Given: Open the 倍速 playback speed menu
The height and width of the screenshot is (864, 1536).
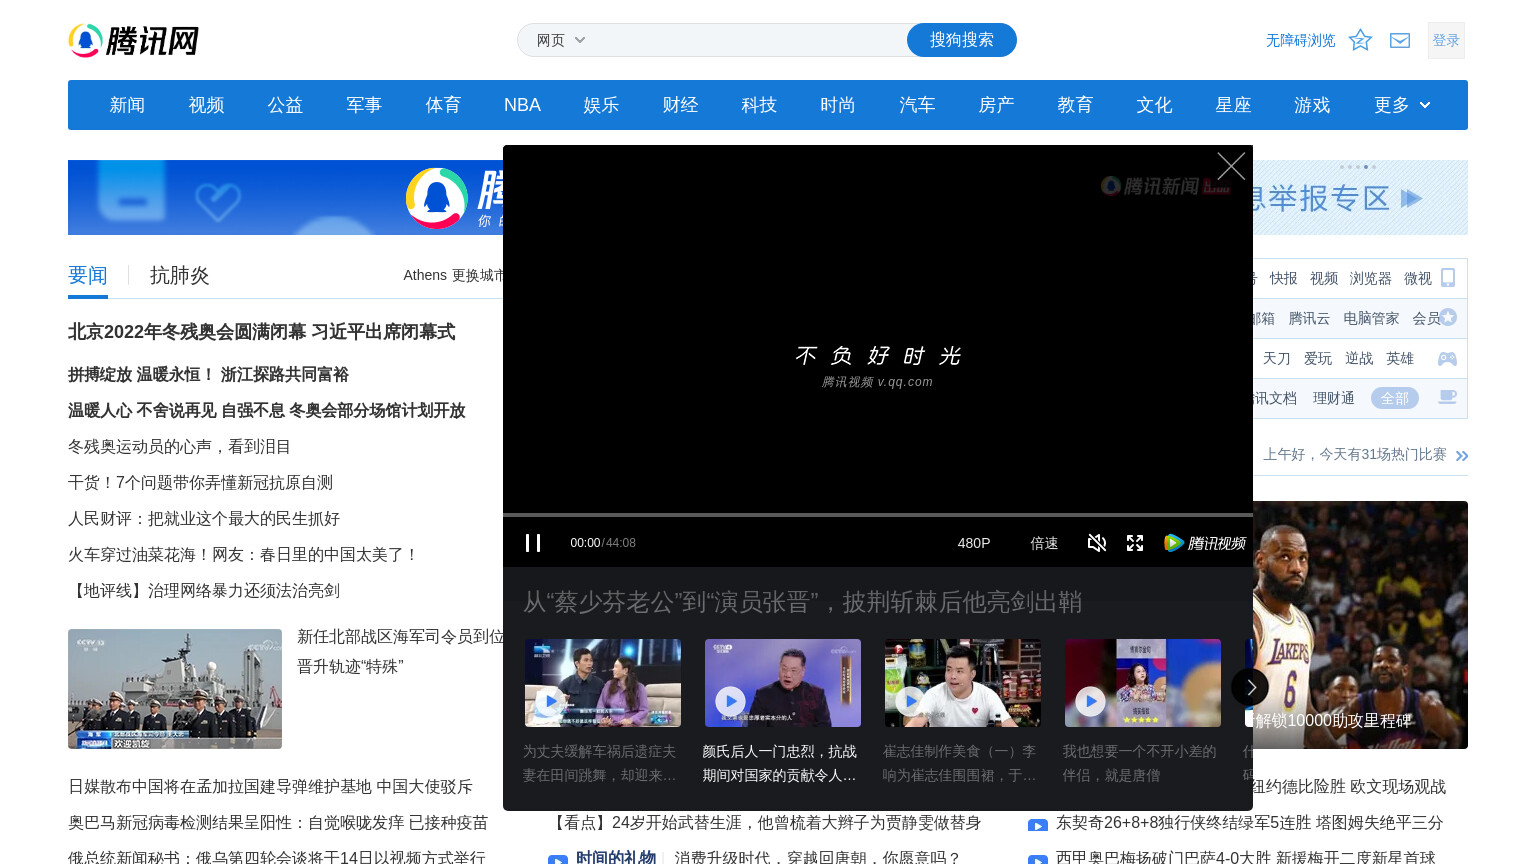Looking at the screenshot, I should coord(1044,543).
